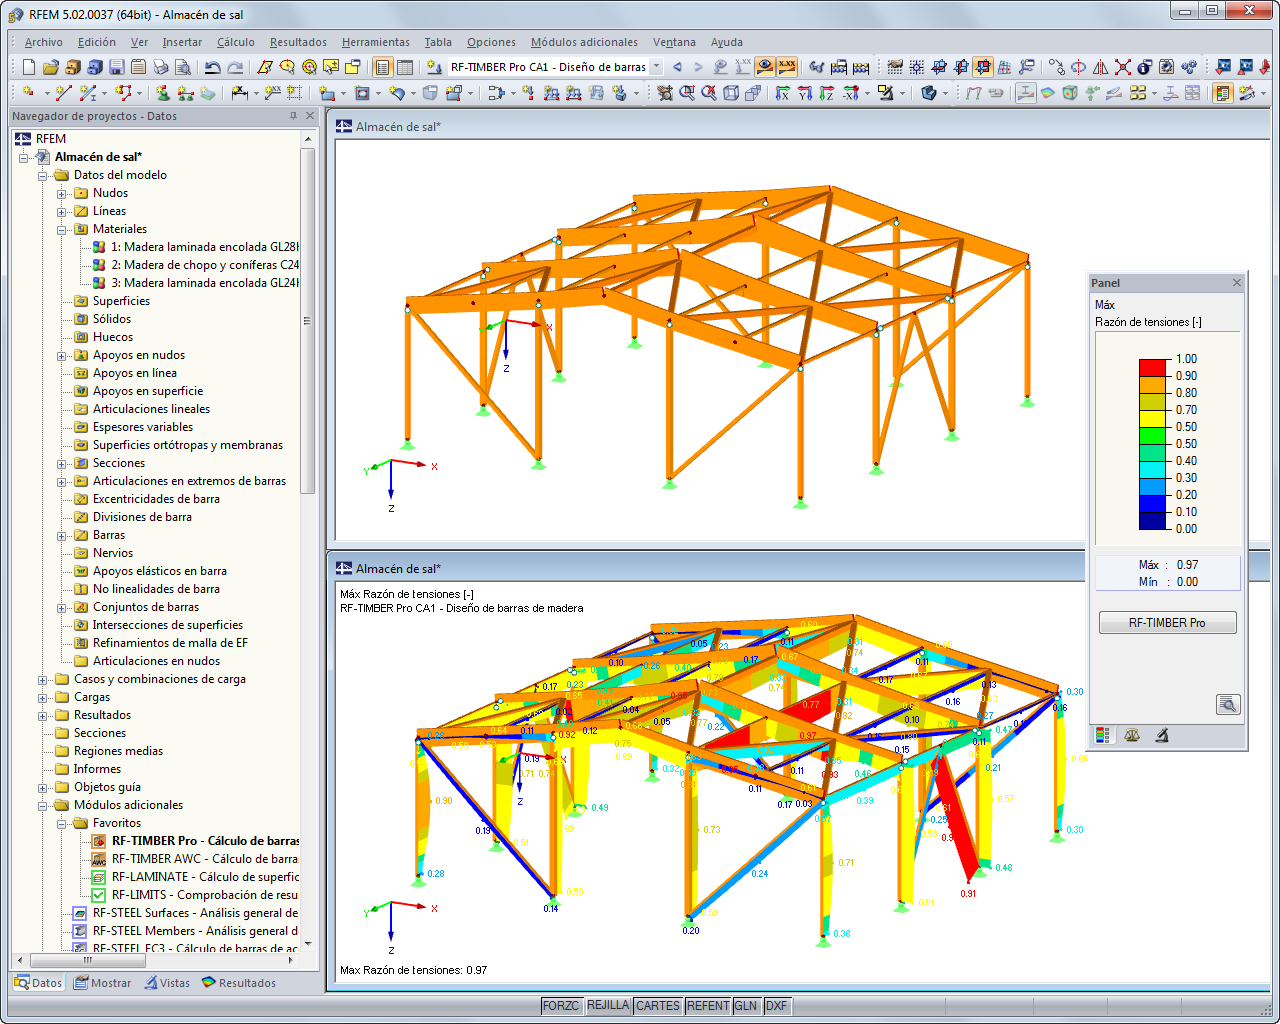Expand Casos y combinaciones de carga
This screenshot has width=1280, height=1024.
43,679
